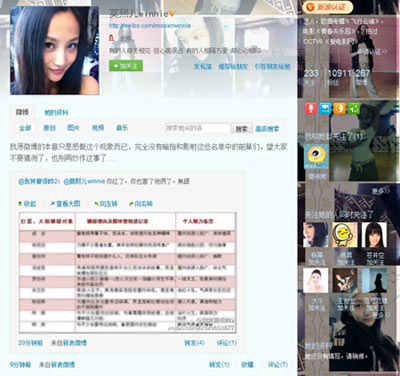
Task: Open the dark guitar-hands avatar in second row
Action: click(345, 281)
